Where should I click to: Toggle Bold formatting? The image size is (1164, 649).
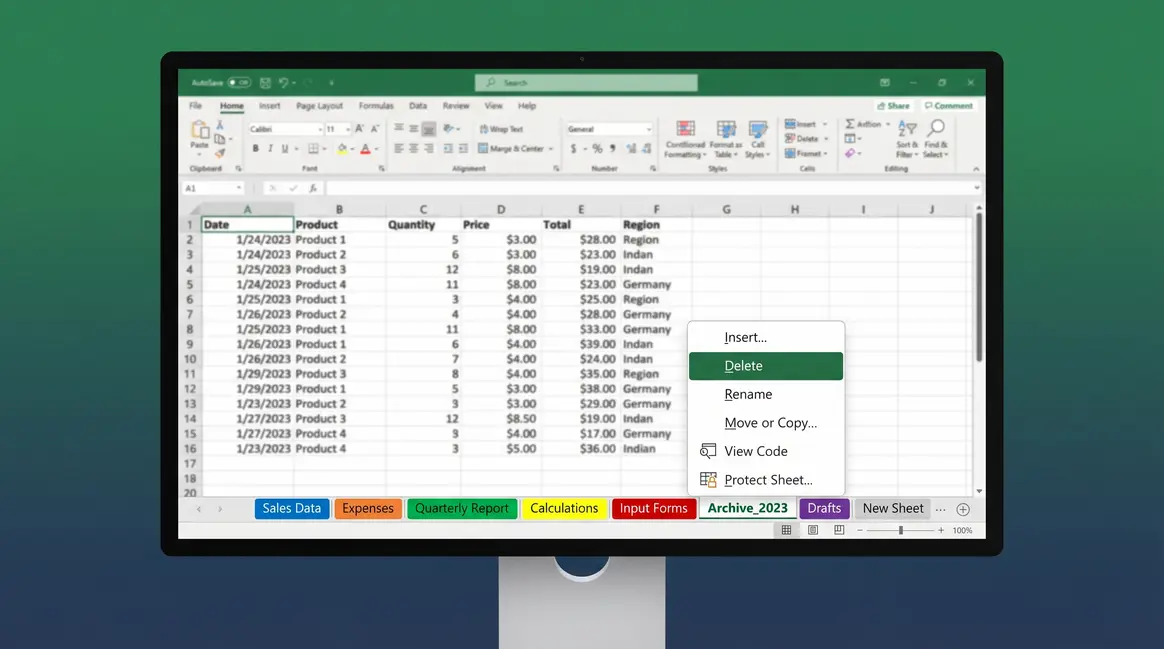pyautogui.click(x=255, y=149)
